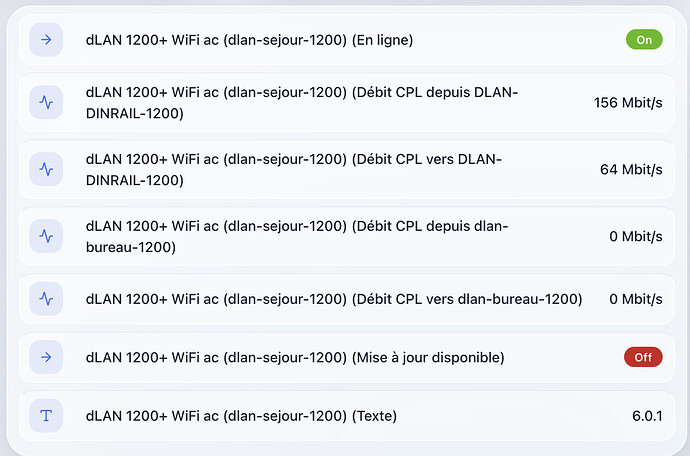Viewport: 690px width, 456px height.
Task: Open the En ligne entity row
Action: 347,40
